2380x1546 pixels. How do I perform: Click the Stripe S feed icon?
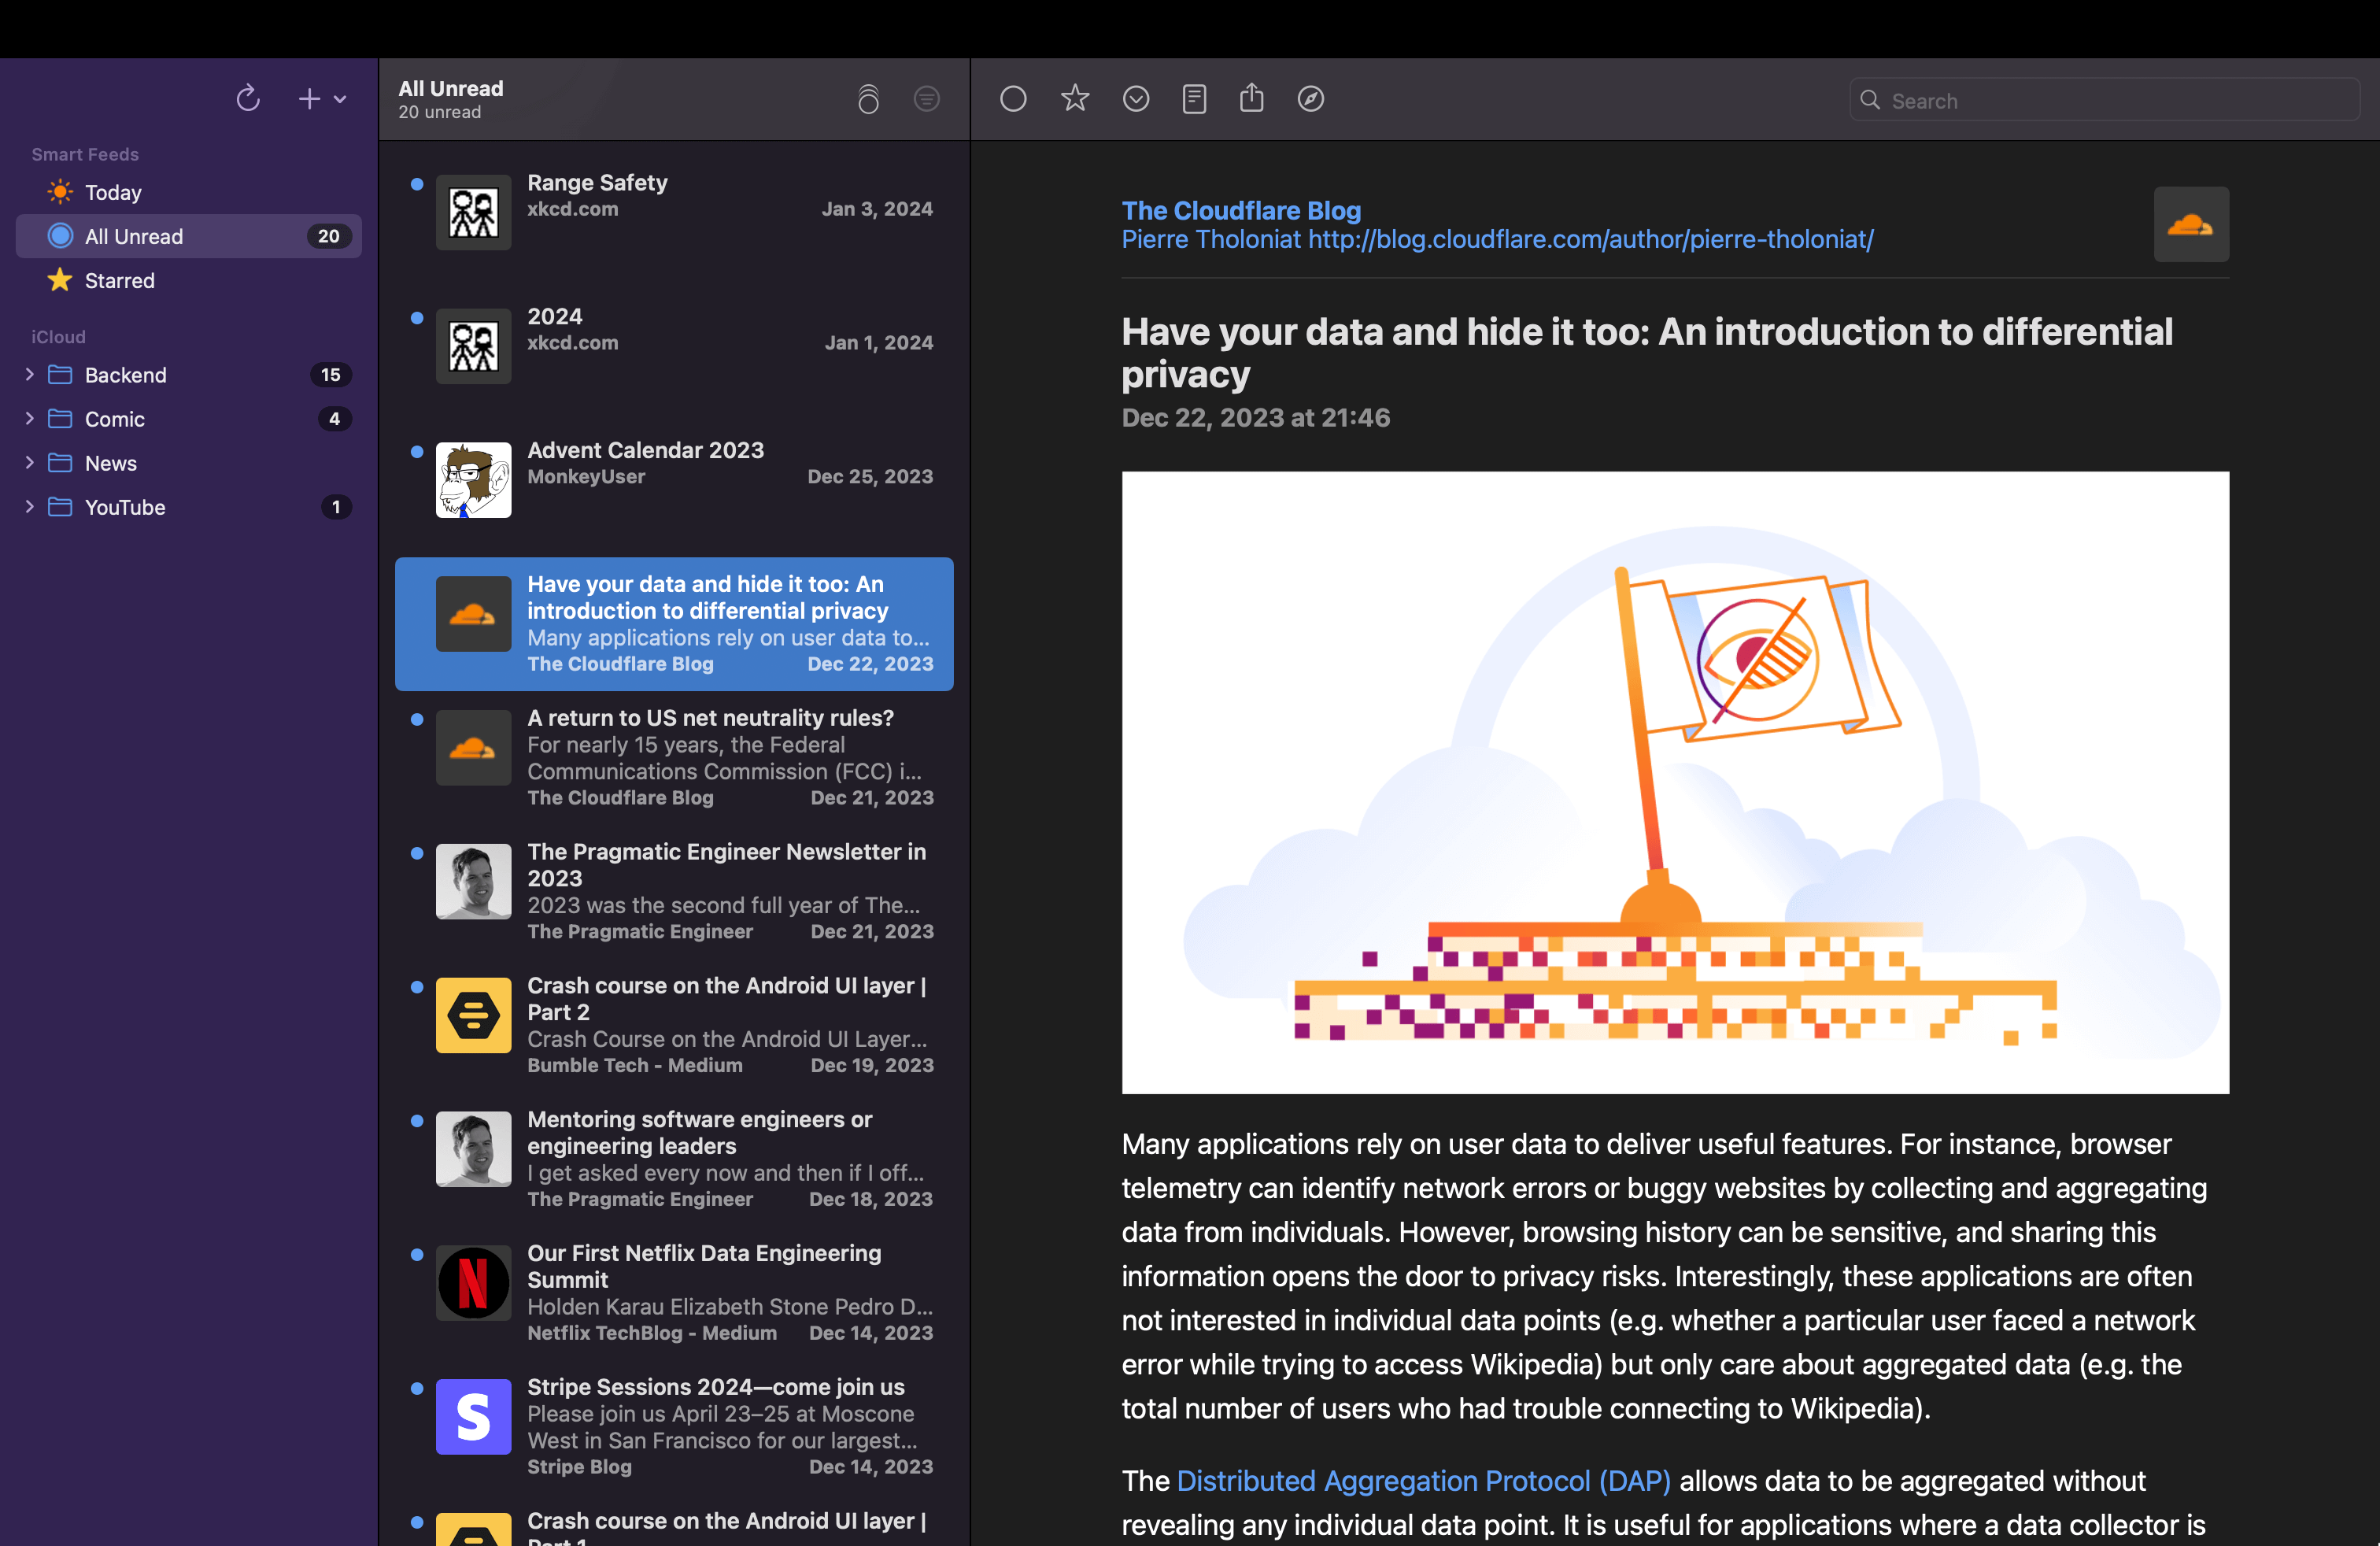pos(473,1417)
